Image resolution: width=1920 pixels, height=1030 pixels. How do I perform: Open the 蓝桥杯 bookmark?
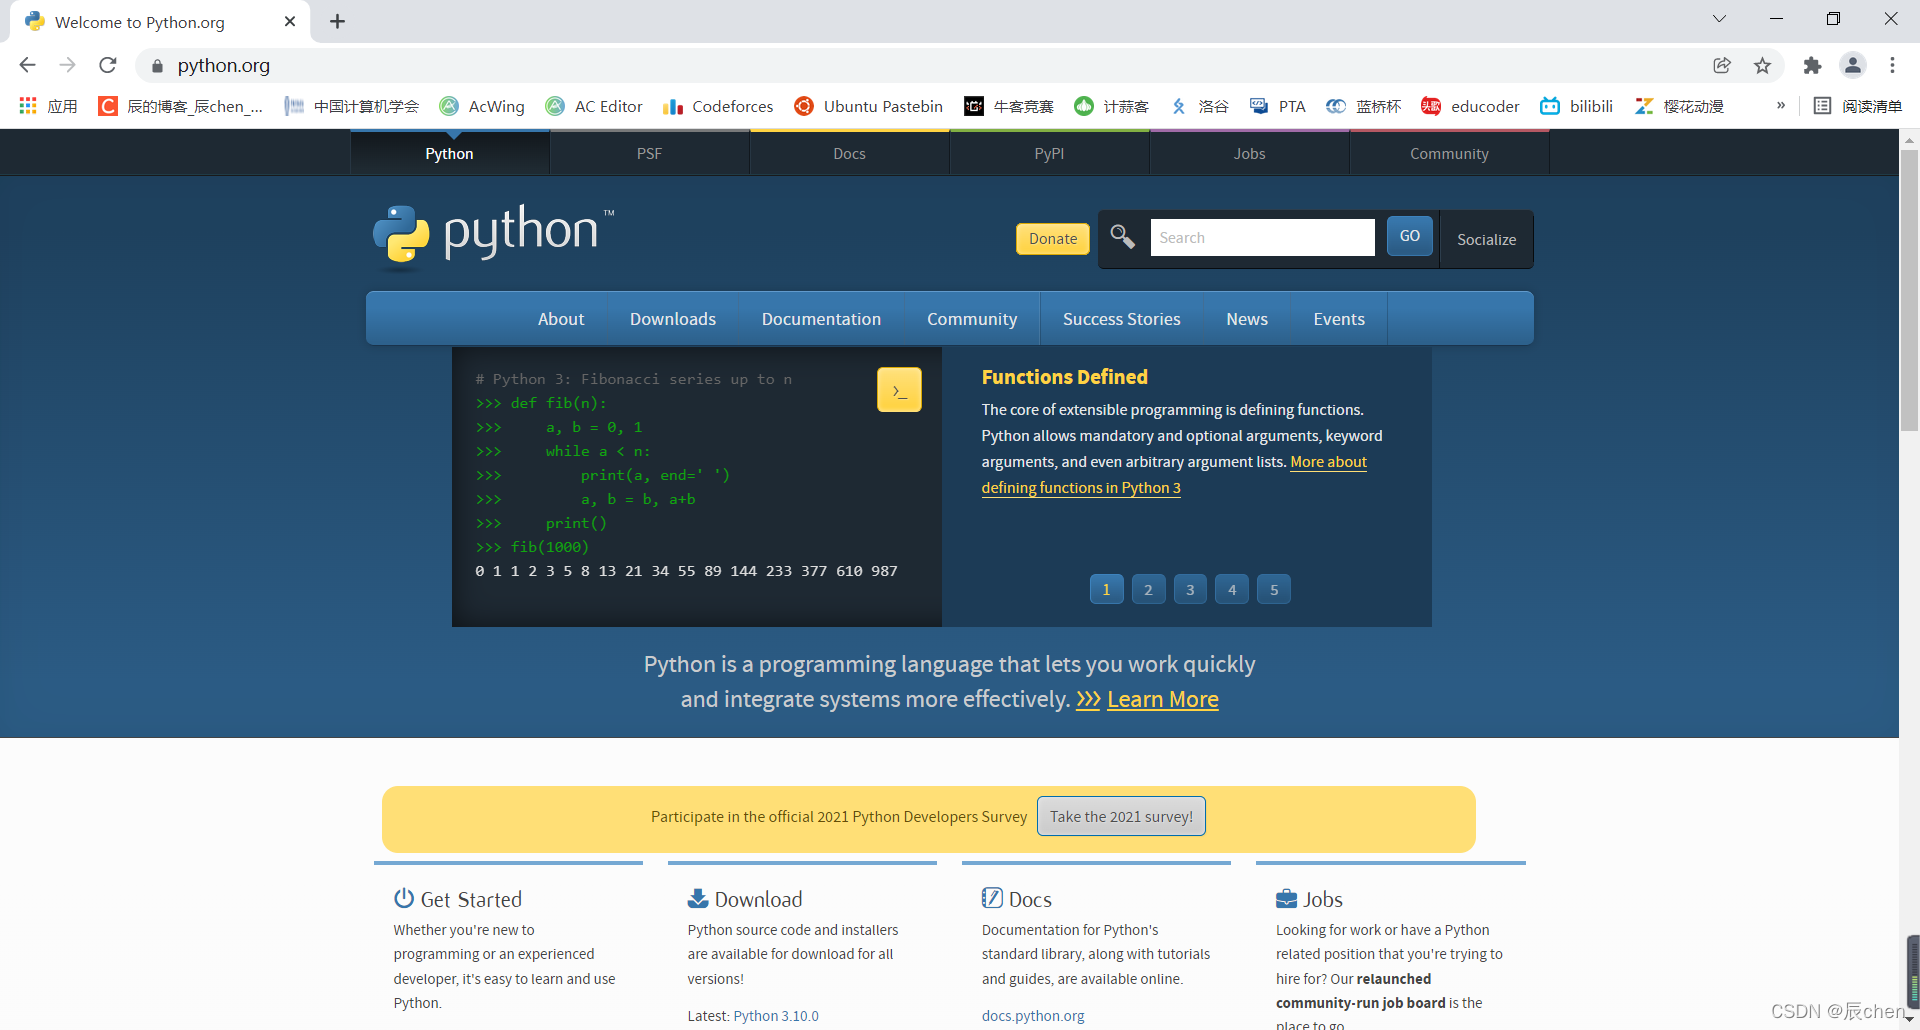[1364, 106]
